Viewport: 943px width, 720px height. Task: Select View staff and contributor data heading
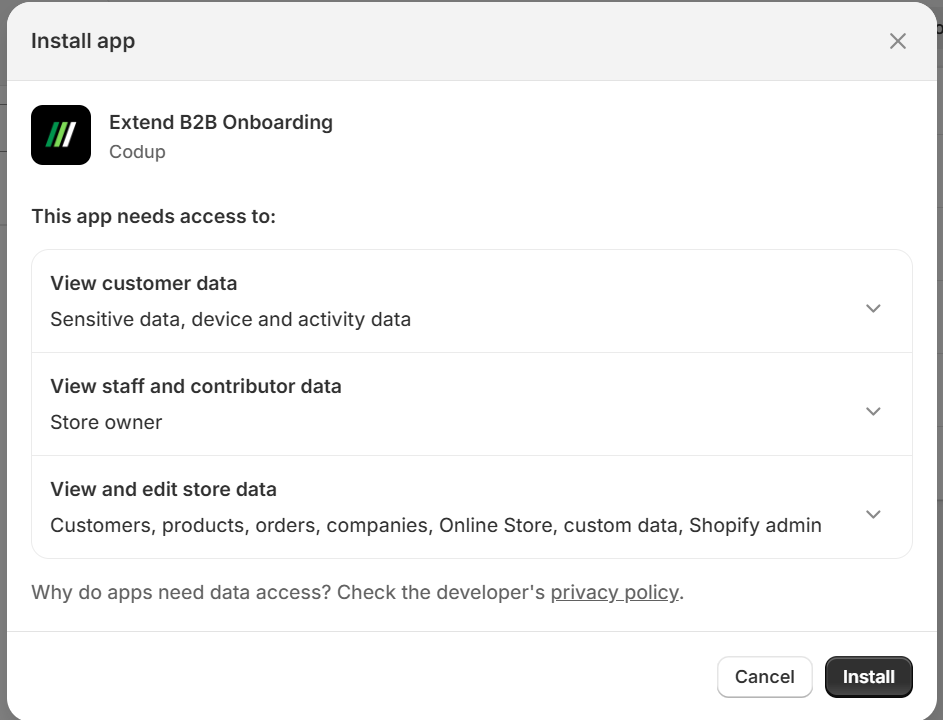(x=196, y=386)
